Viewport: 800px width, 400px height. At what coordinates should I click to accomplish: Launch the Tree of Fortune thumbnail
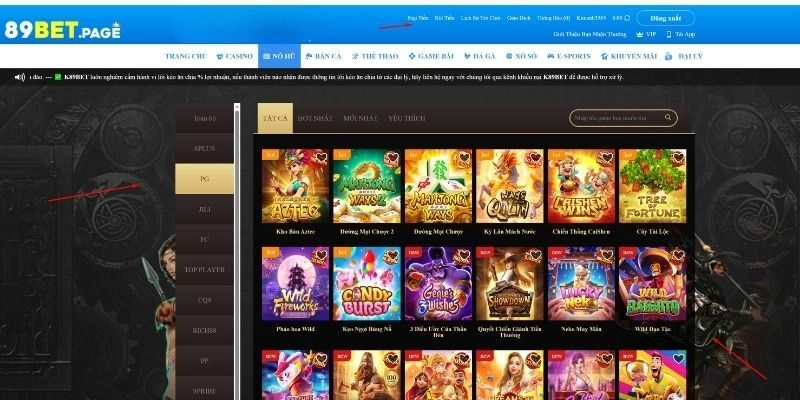653,186
